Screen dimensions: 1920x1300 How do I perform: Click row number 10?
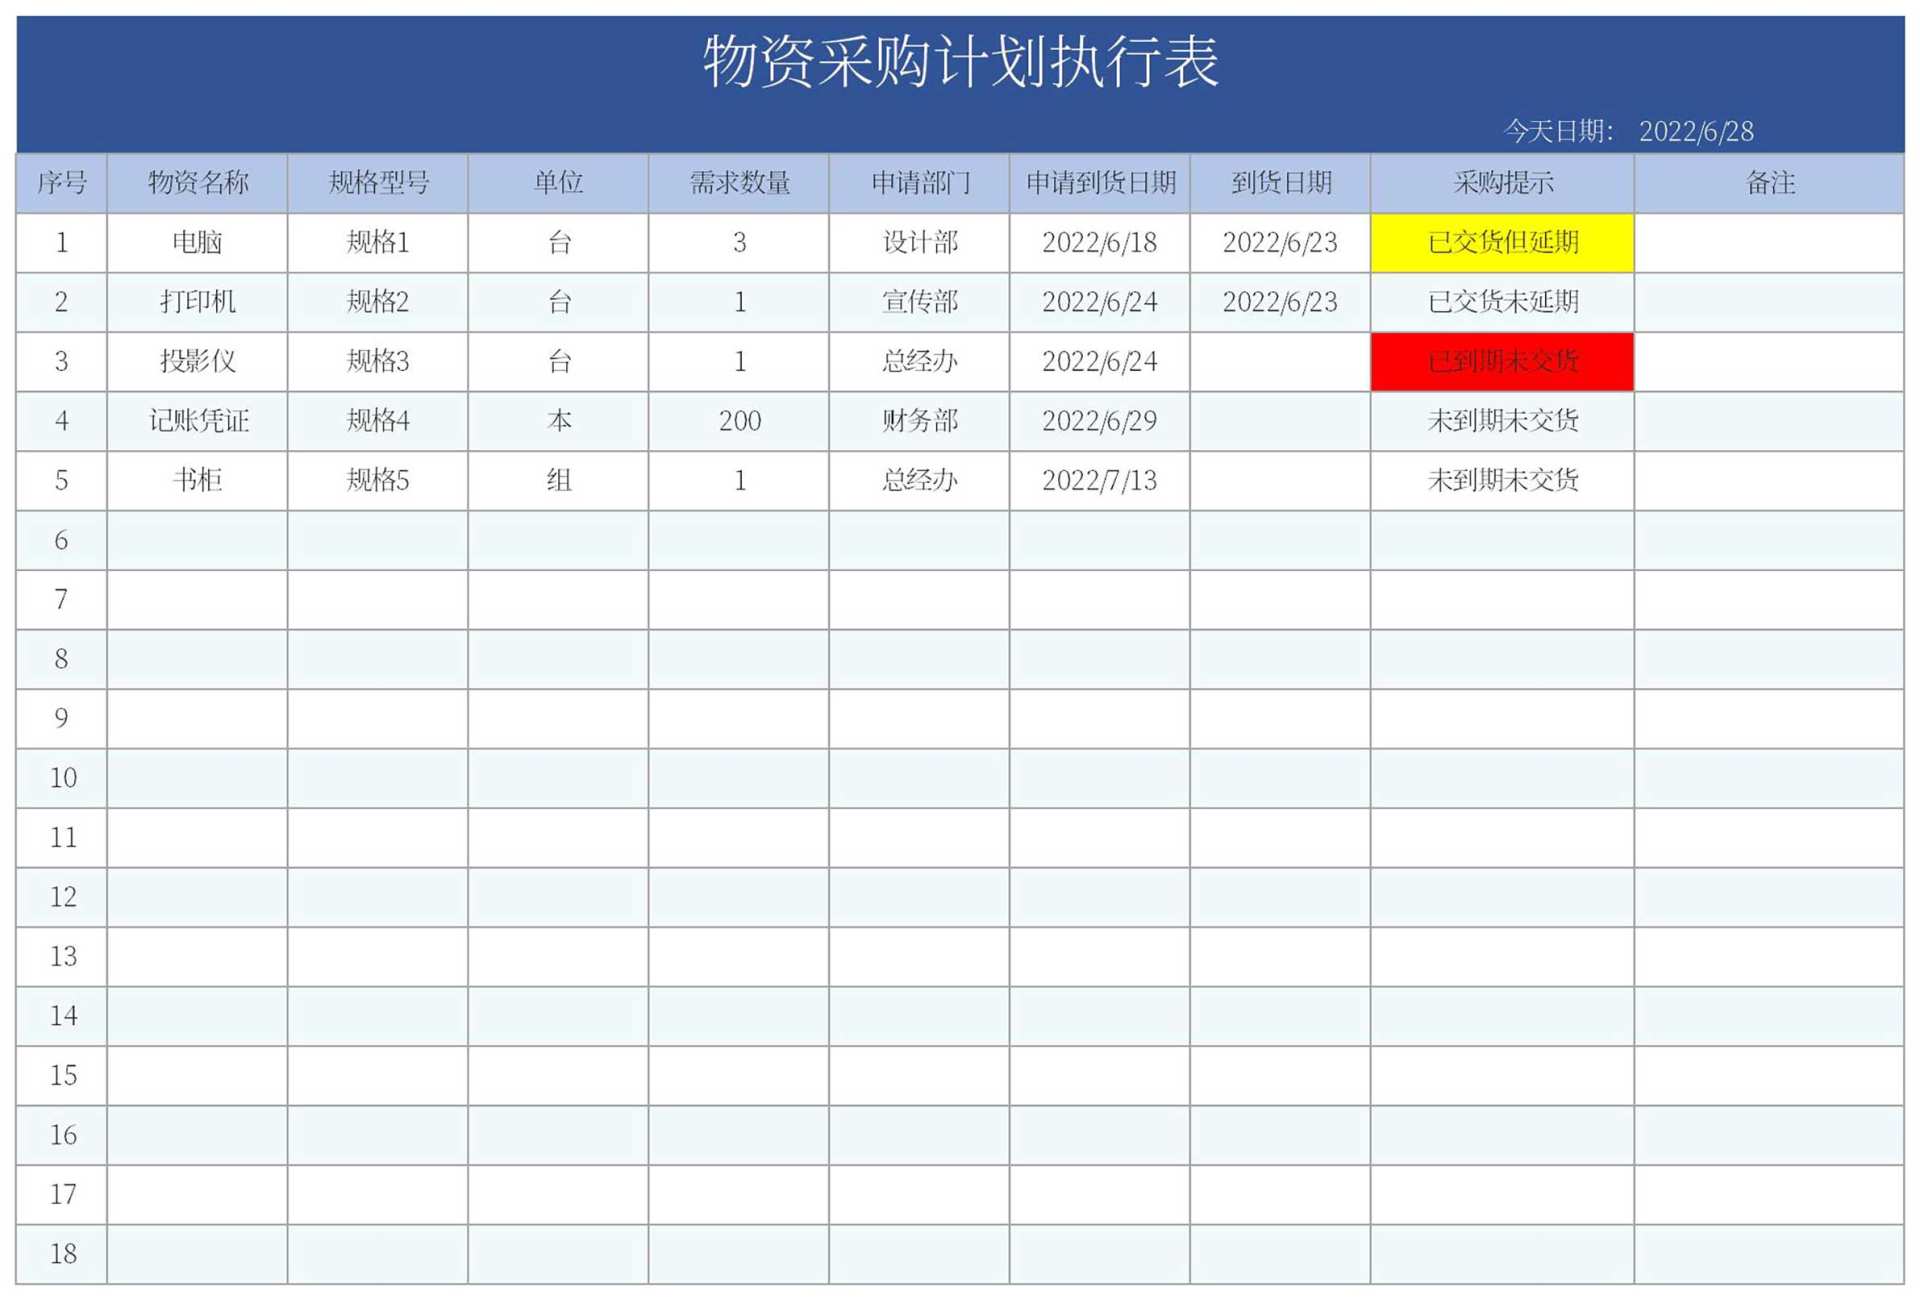pyautogui.click(x=62, y=778)
